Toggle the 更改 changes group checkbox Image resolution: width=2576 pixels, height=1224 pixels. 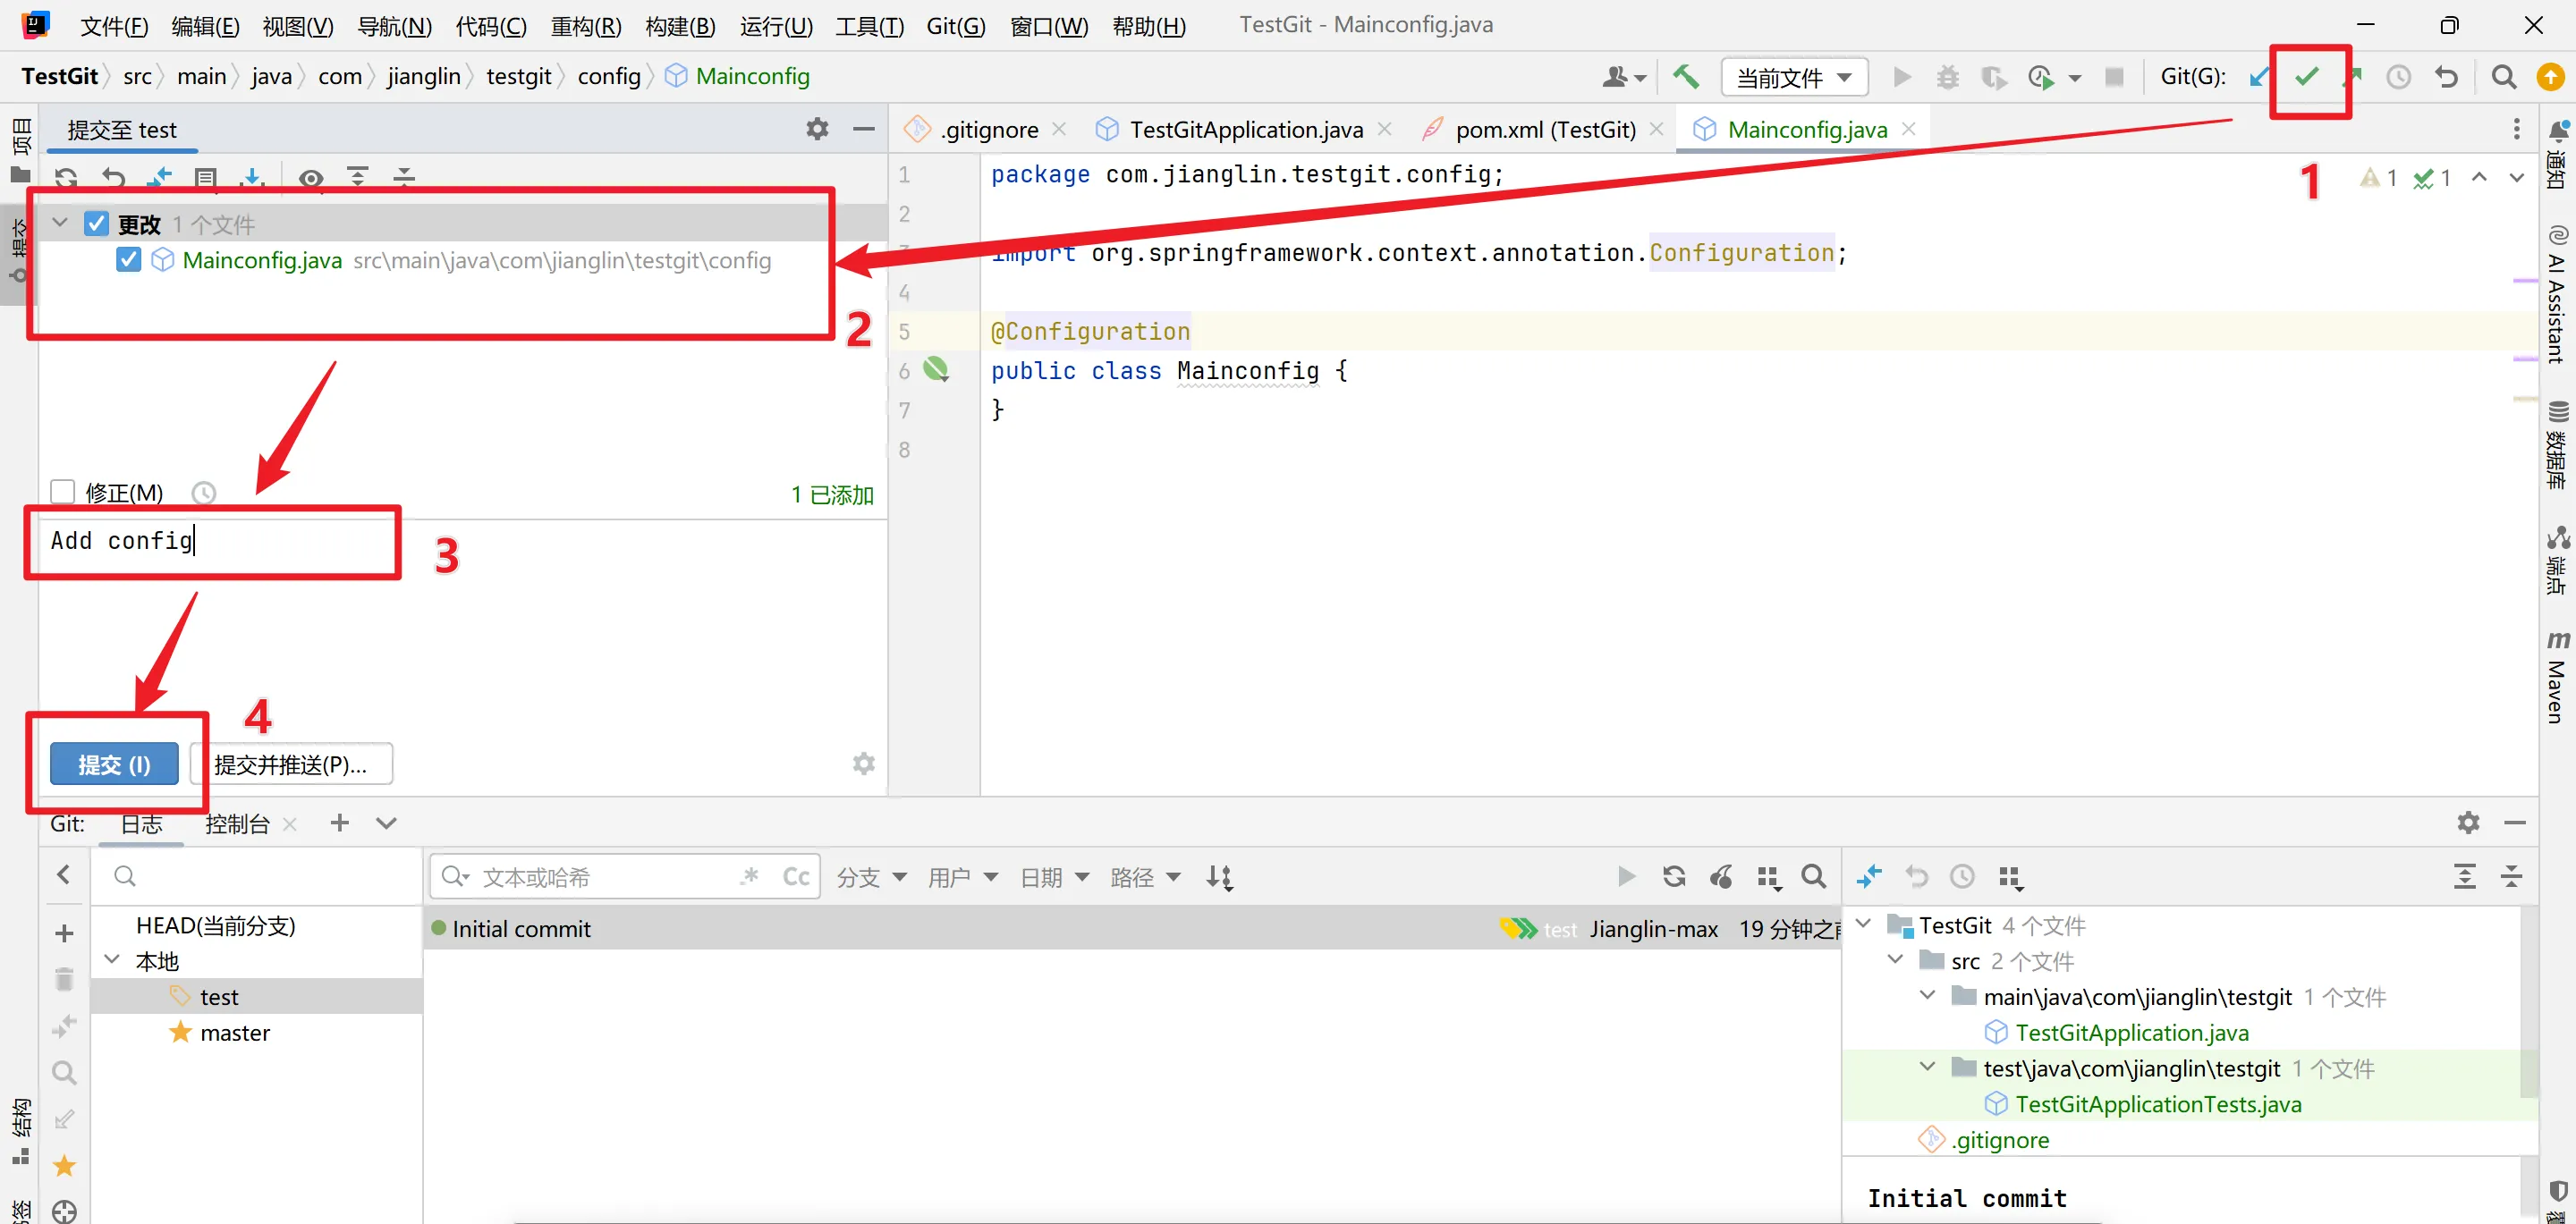pyautogui.click(x=96, y=223)
